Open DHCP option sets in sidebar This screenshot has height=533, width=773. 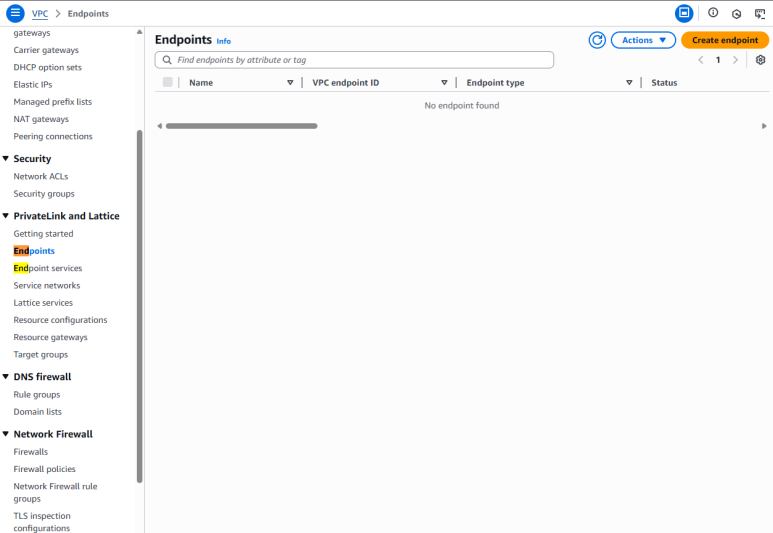47,67
